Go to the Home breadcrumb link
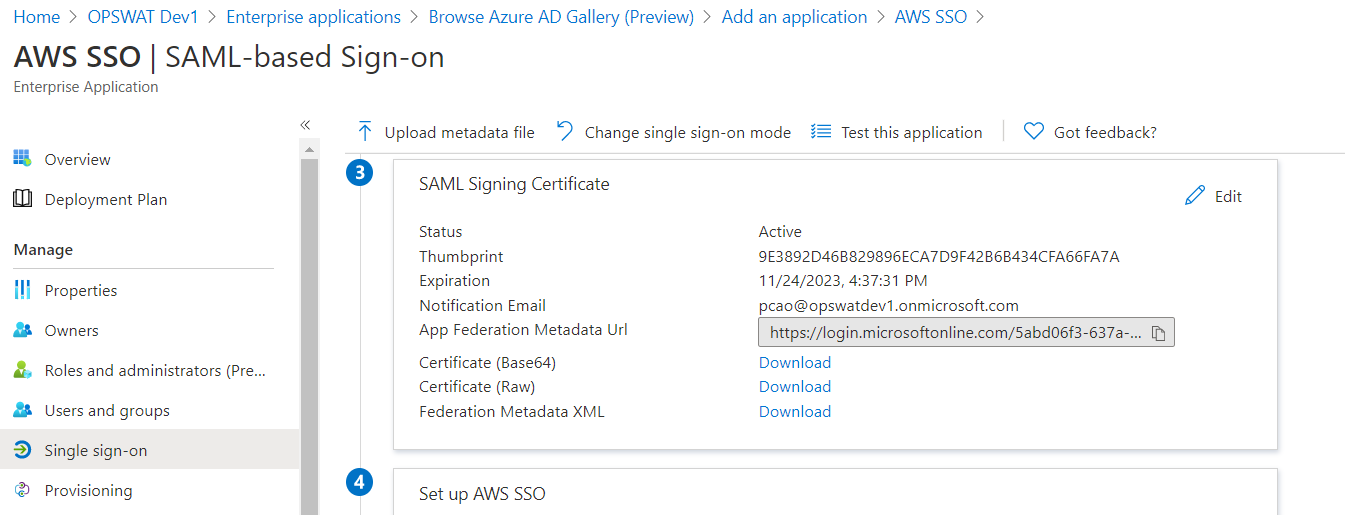 [x=37, y=17]
